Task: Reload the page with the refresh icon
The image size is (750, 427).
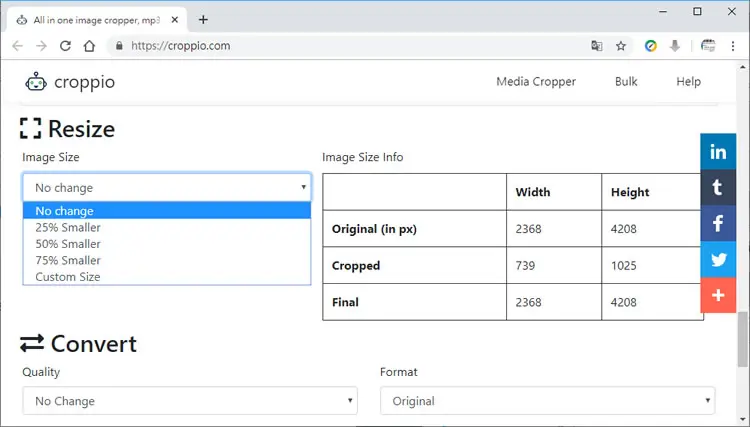Action: click(x=65, y=46)
